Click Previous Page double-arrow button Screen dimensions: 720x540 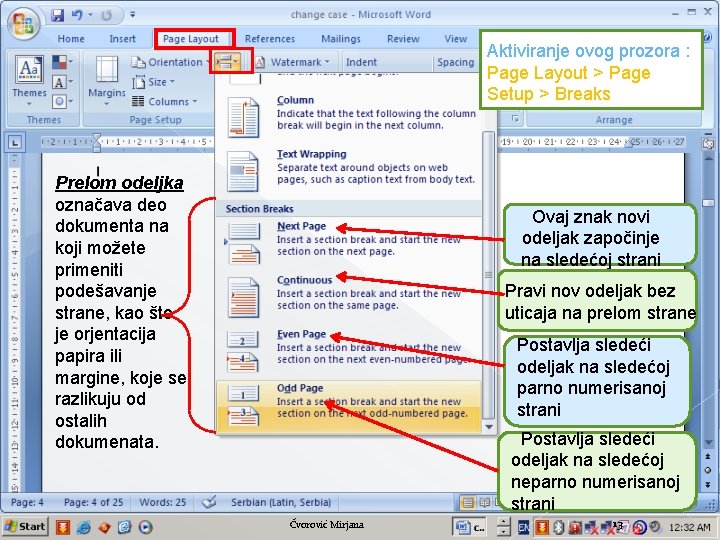(x=708, y=457)
